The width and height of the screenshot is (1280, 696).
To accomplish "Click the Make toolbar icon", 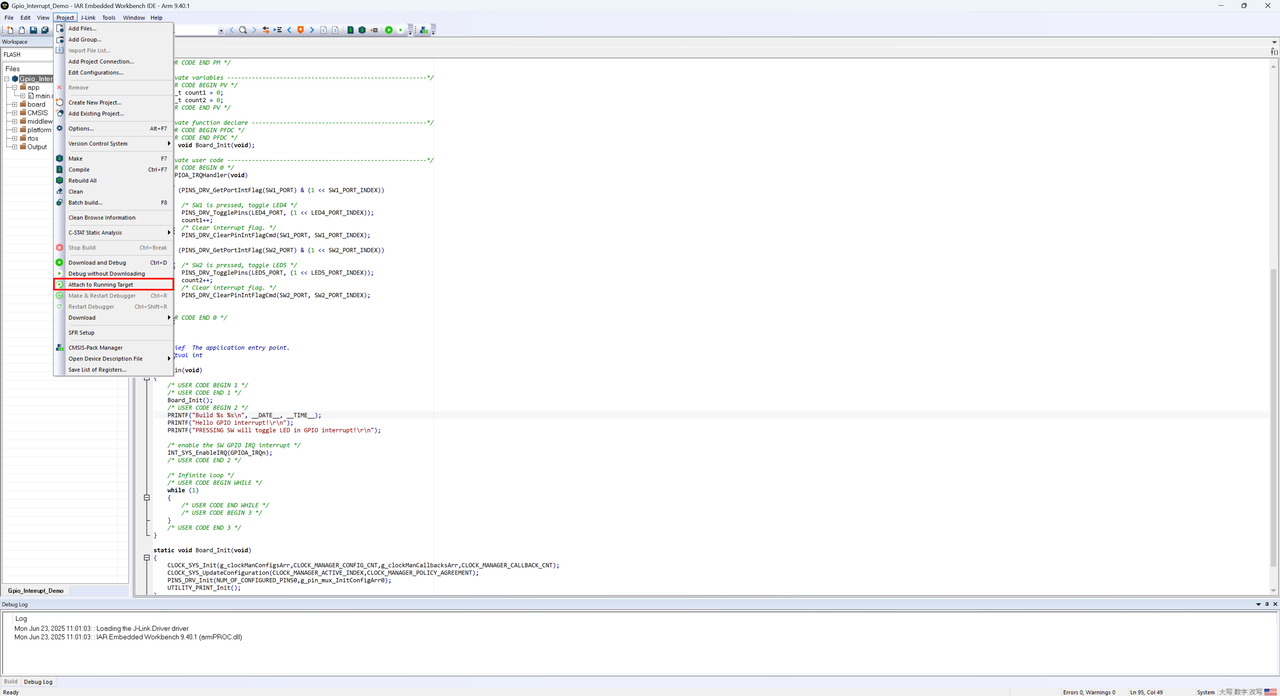I will coord(362,30).
